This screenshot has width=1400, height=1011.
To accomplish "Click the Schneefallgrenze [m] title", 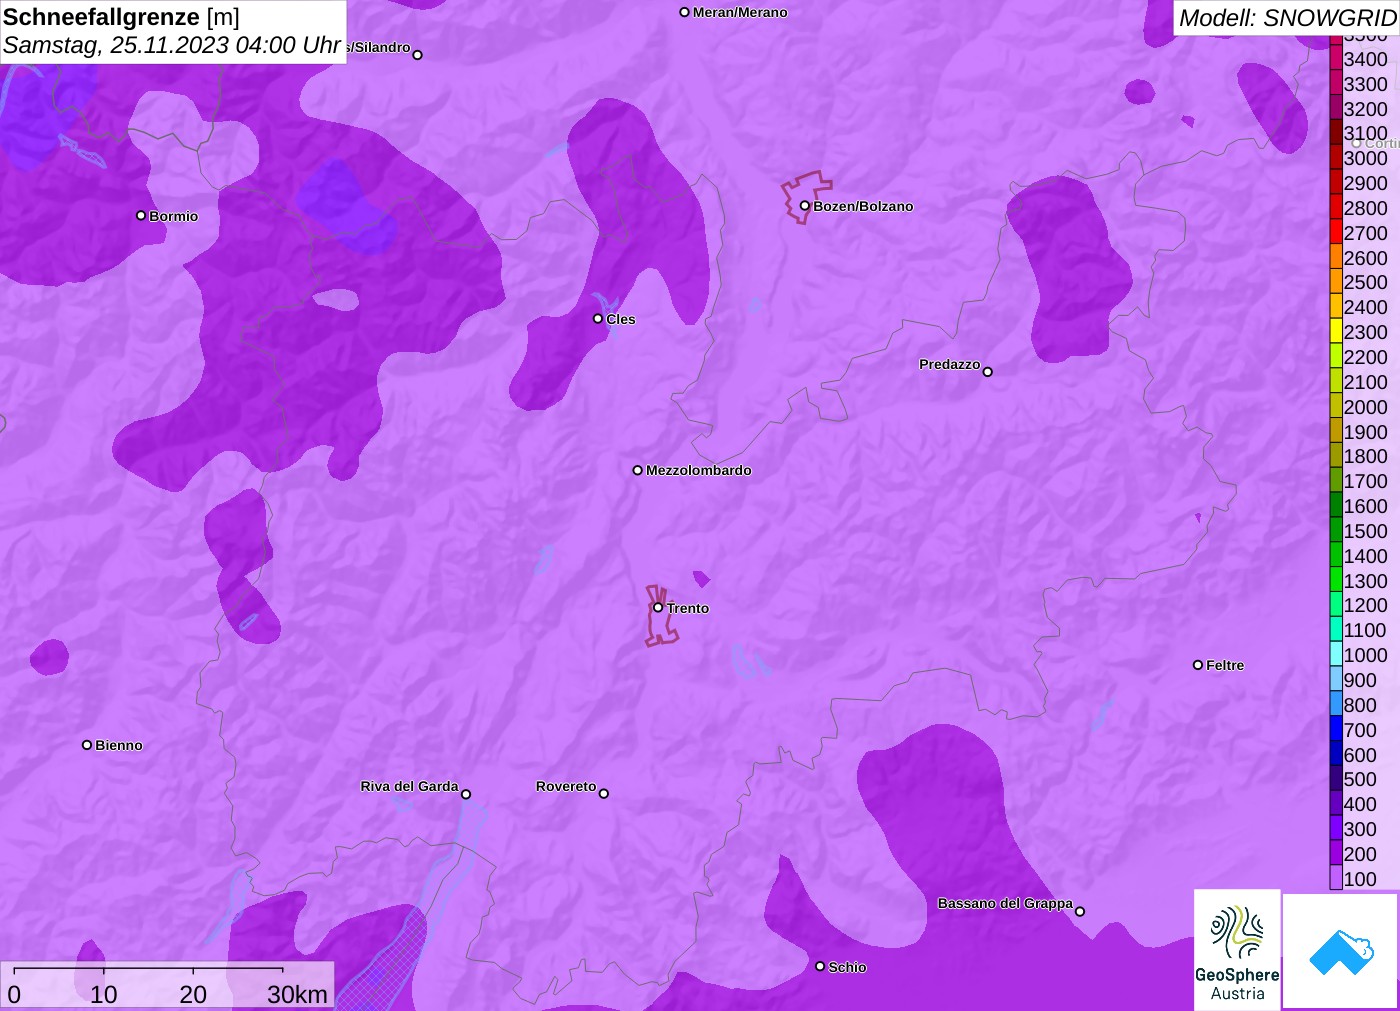I will pos(121,17).
